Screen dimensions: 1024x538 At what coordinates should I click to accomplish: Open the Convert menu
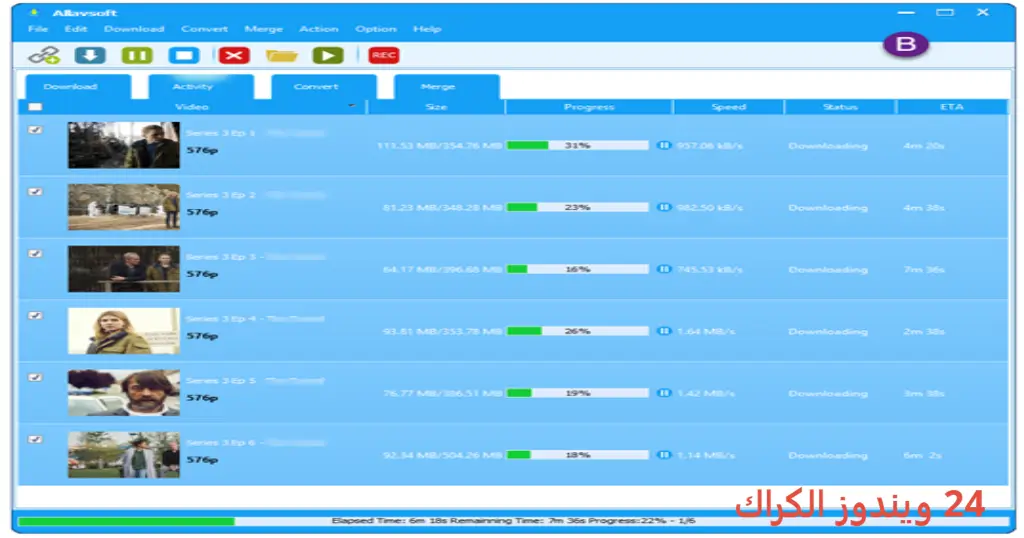click(204, 29)
